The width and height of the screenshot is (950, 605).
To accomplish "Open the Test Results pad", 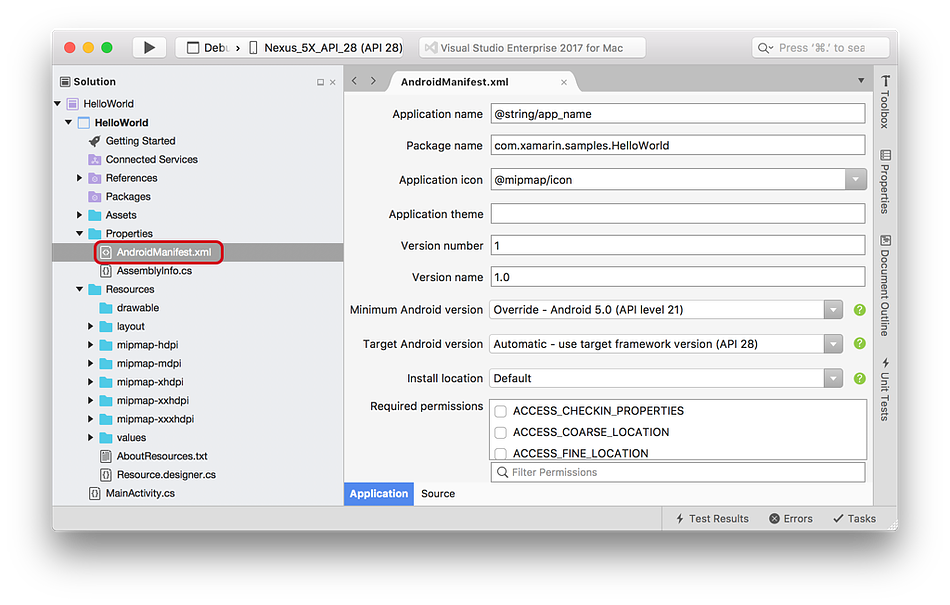I will click(712, 519).
